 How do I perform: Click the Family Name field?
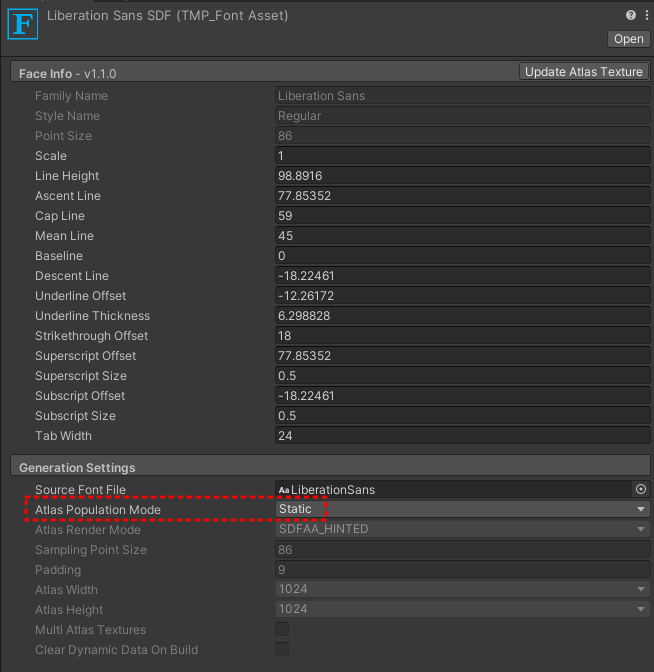[462, 96]
